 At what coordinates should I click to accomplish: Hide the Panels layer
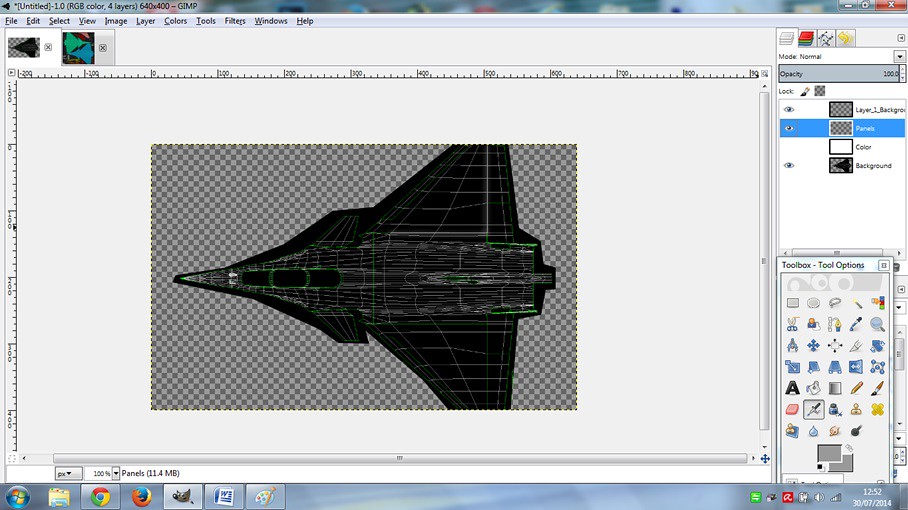[x=789, y=128]
